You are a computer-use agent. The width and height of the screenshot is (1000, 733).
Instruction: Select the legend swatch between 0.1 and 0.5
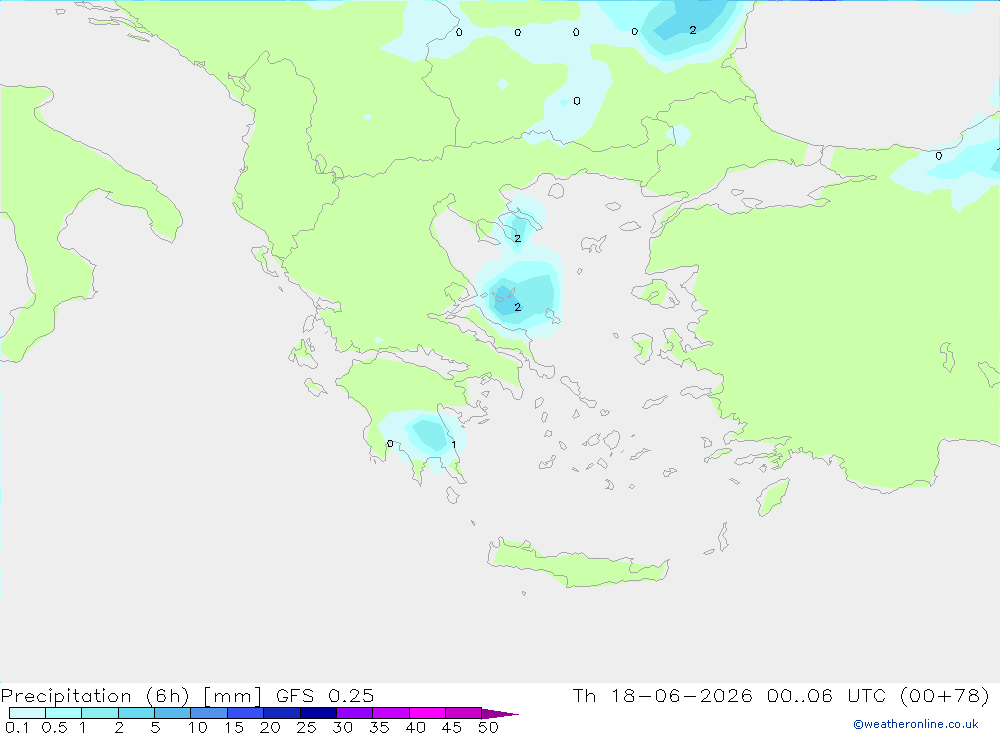27,713
